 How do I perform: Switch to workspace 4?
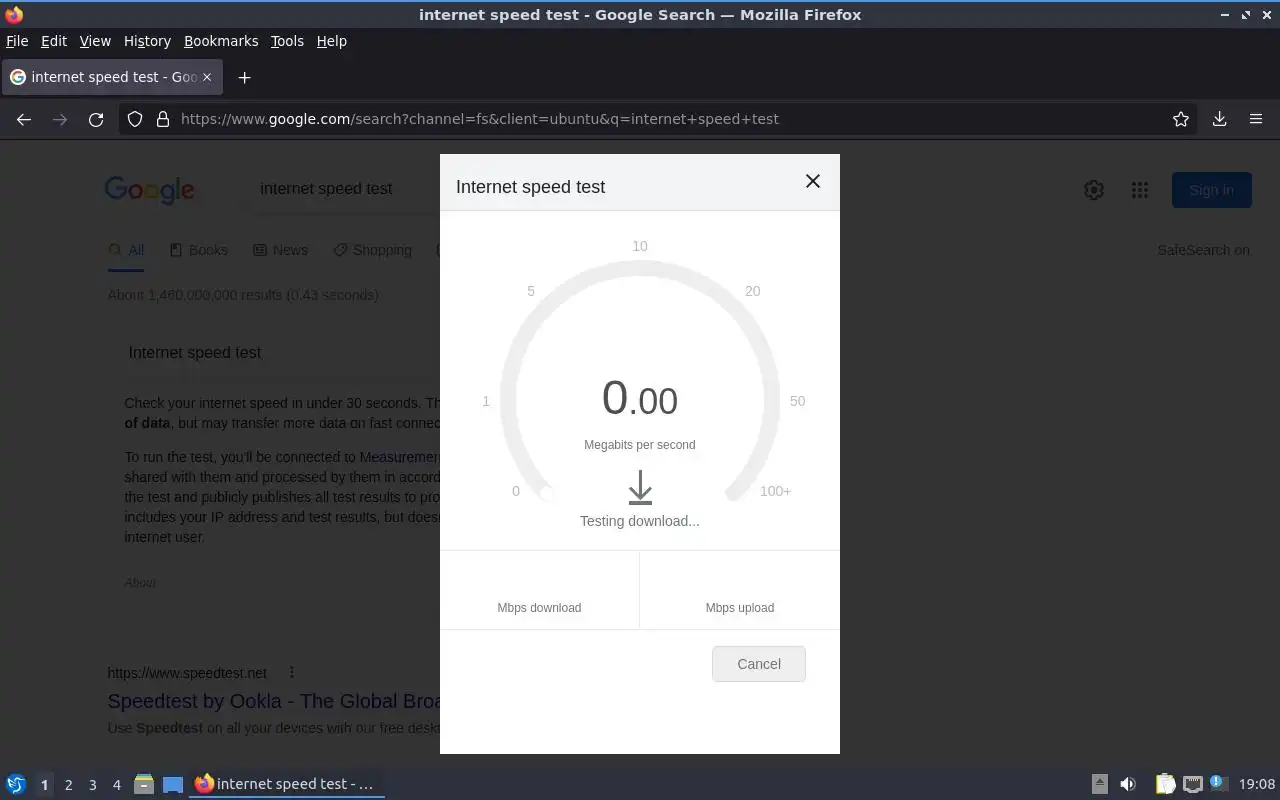[116, 785]
